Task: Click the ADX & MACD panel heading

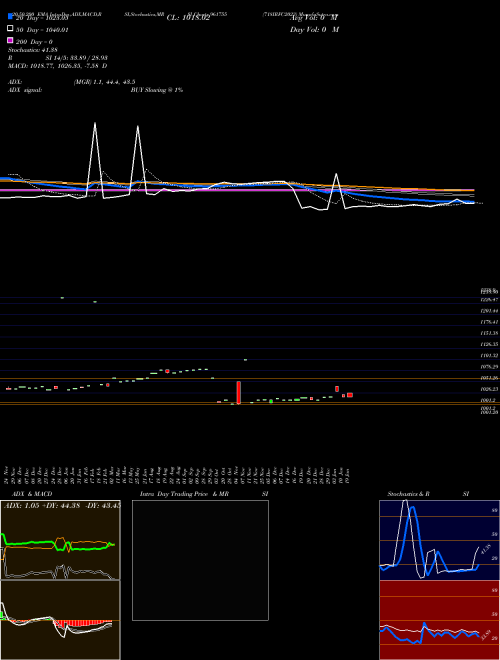Action: (x=32, y=494)
